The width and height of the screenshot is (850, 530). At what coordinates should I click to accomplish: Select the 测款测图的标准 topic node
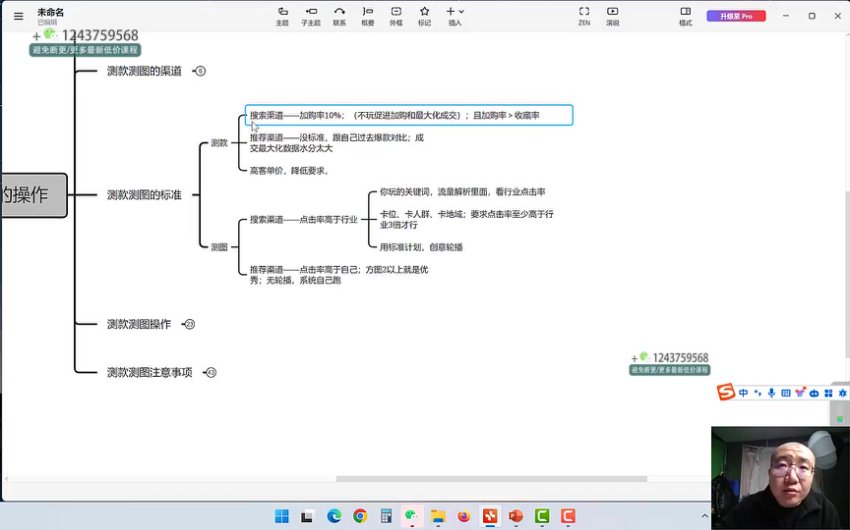click(x=144, y=195)
